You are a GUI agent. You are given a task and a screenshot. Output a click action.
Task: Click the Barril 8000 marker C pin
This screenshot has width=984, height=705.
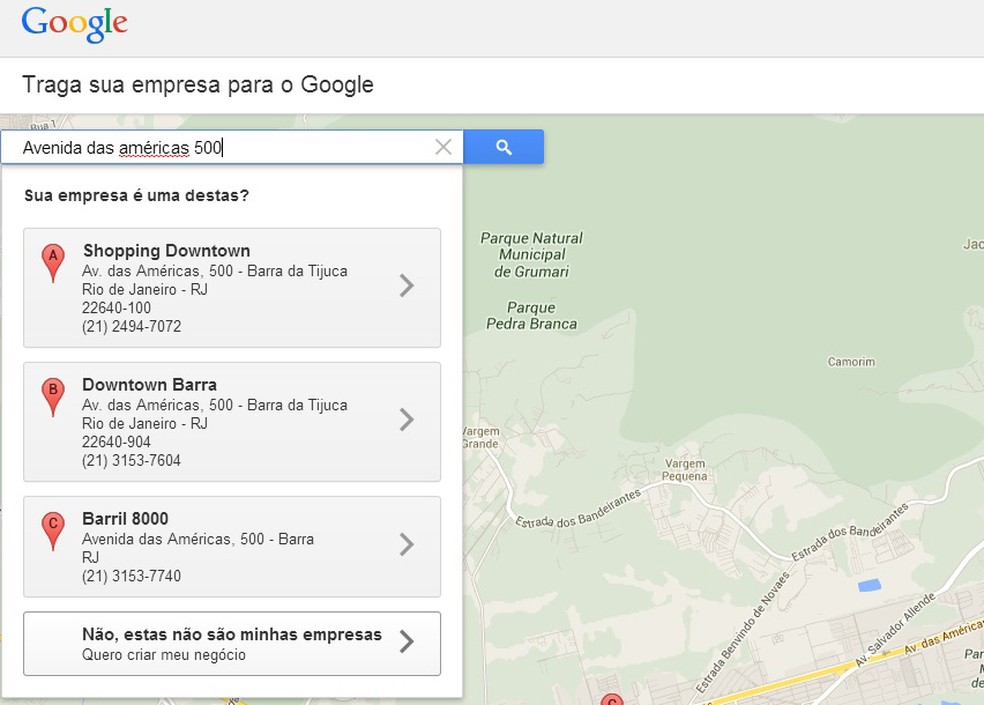coord(53,530)
